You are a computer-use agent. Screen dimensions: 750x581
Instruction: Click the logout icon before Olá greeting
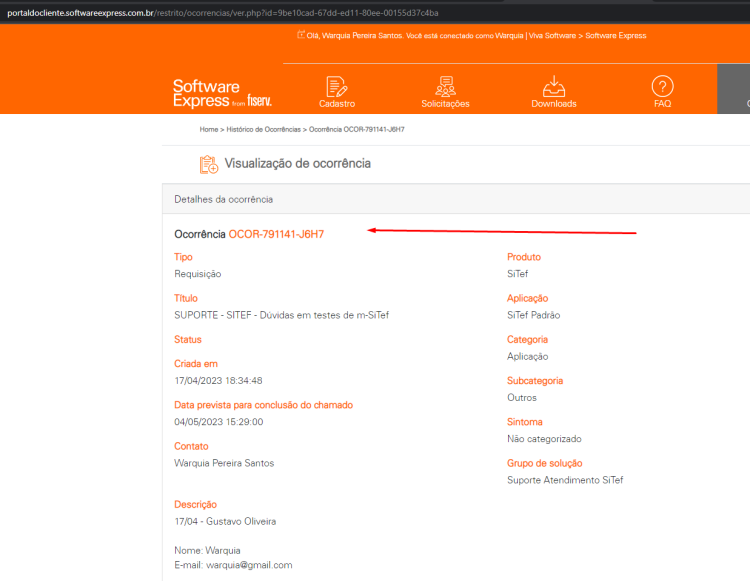pyautogui.click(x=300, y=34)
